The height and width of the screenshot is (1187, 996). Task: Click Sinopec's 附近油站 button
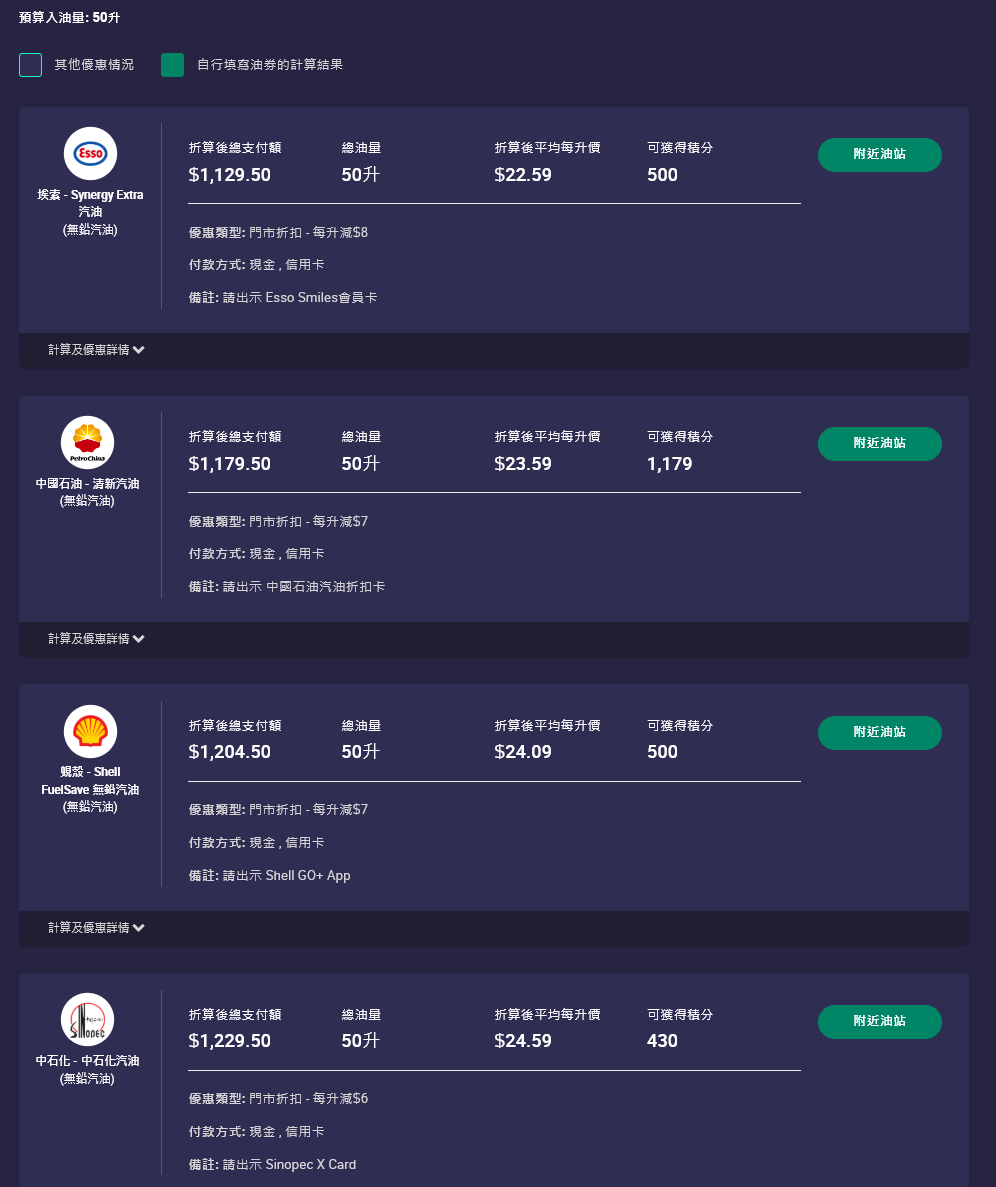point(879,1022)
